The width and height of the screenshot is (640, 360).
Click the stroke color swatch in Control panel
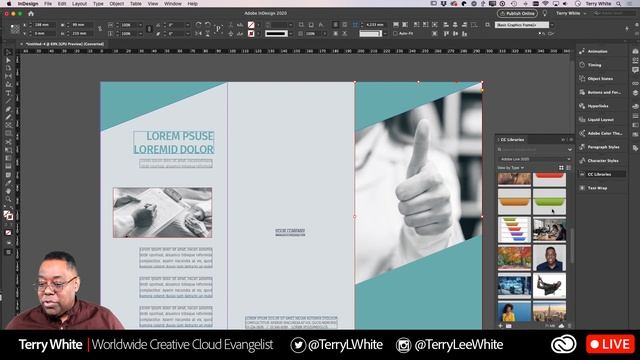click(251, 33)
